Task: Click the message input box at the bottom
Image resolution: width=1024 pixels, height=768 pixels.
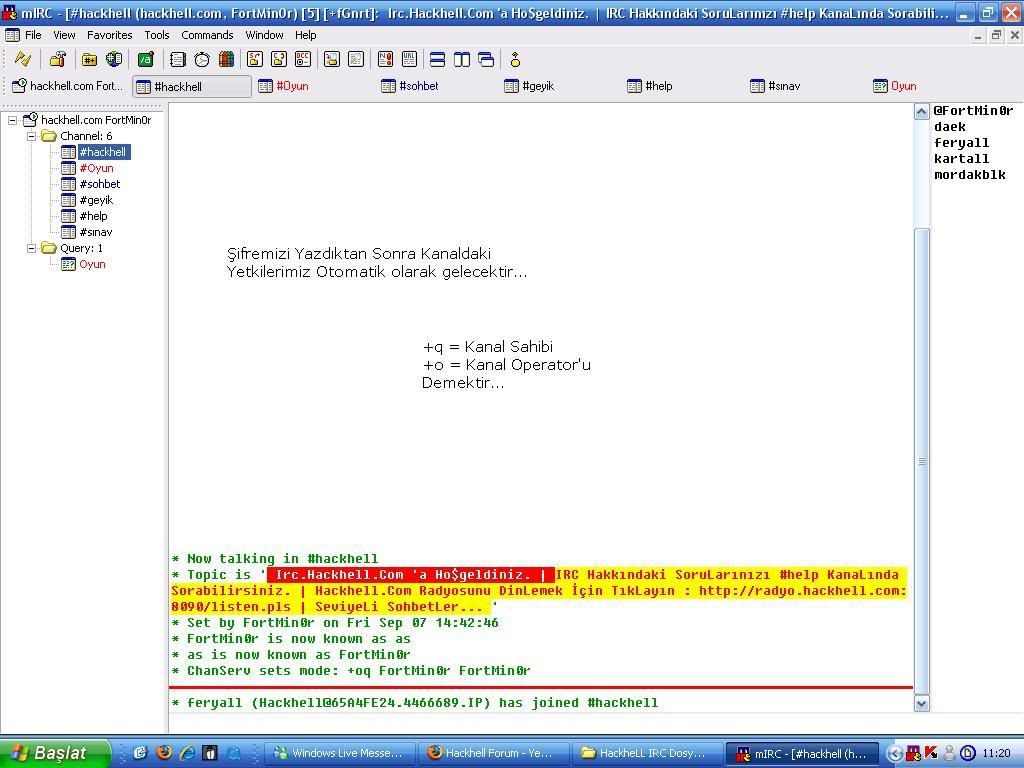Action: click(x=595, y=724)
